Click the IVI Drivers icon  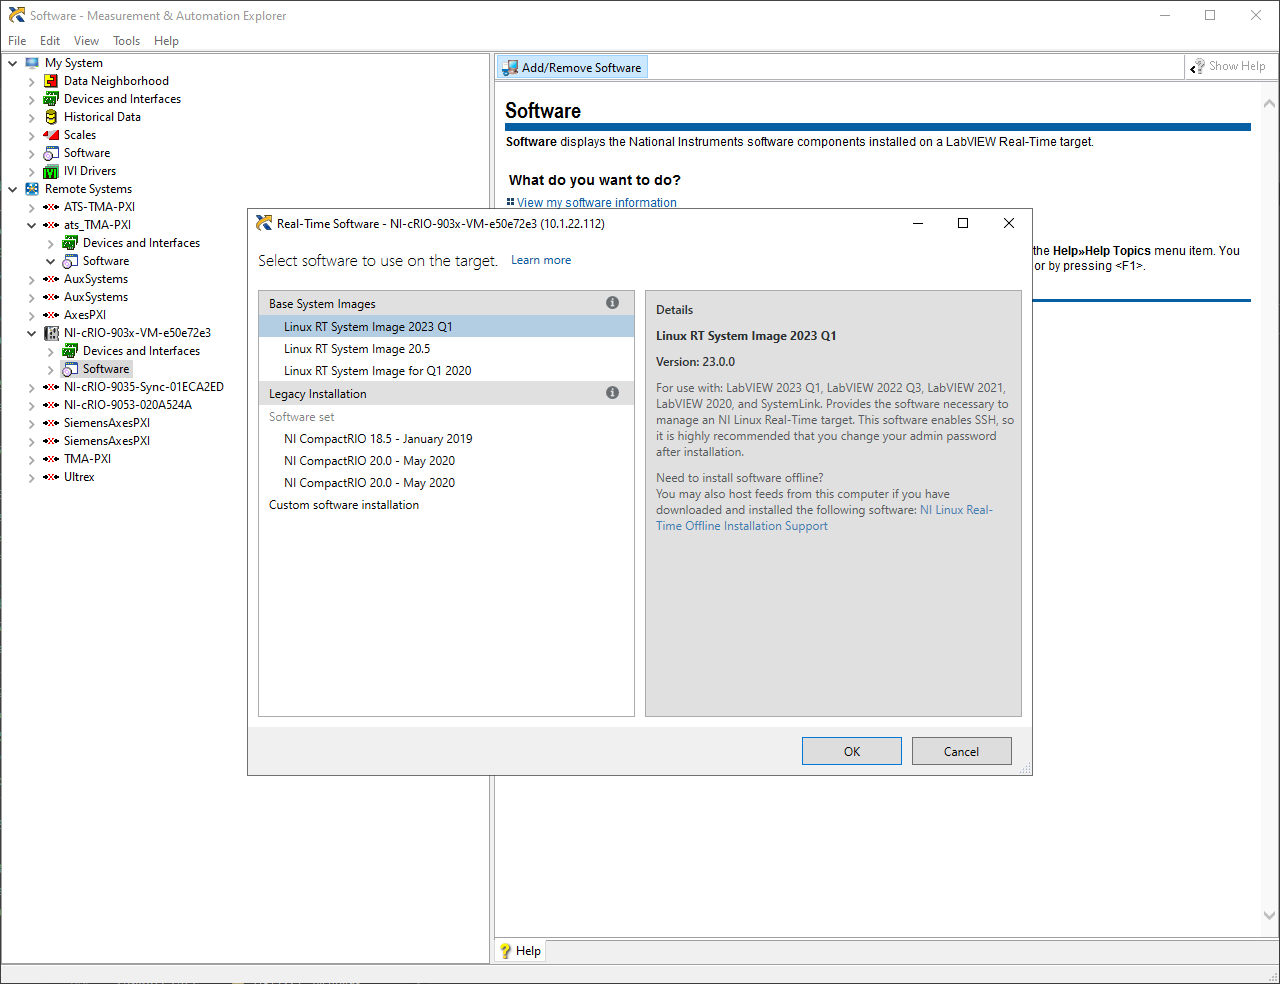51,171
